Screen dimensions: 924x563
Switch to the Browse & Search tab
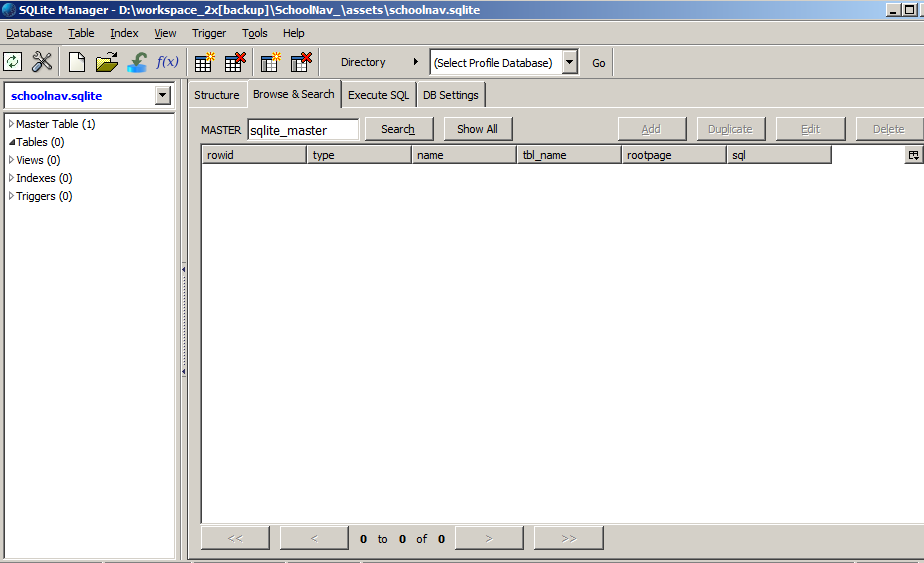tap(293, 94)
